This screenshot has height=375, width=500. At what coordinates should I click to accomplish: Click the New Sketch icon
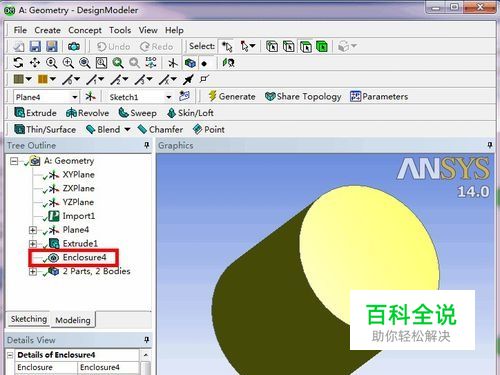(x=184, y=96)
